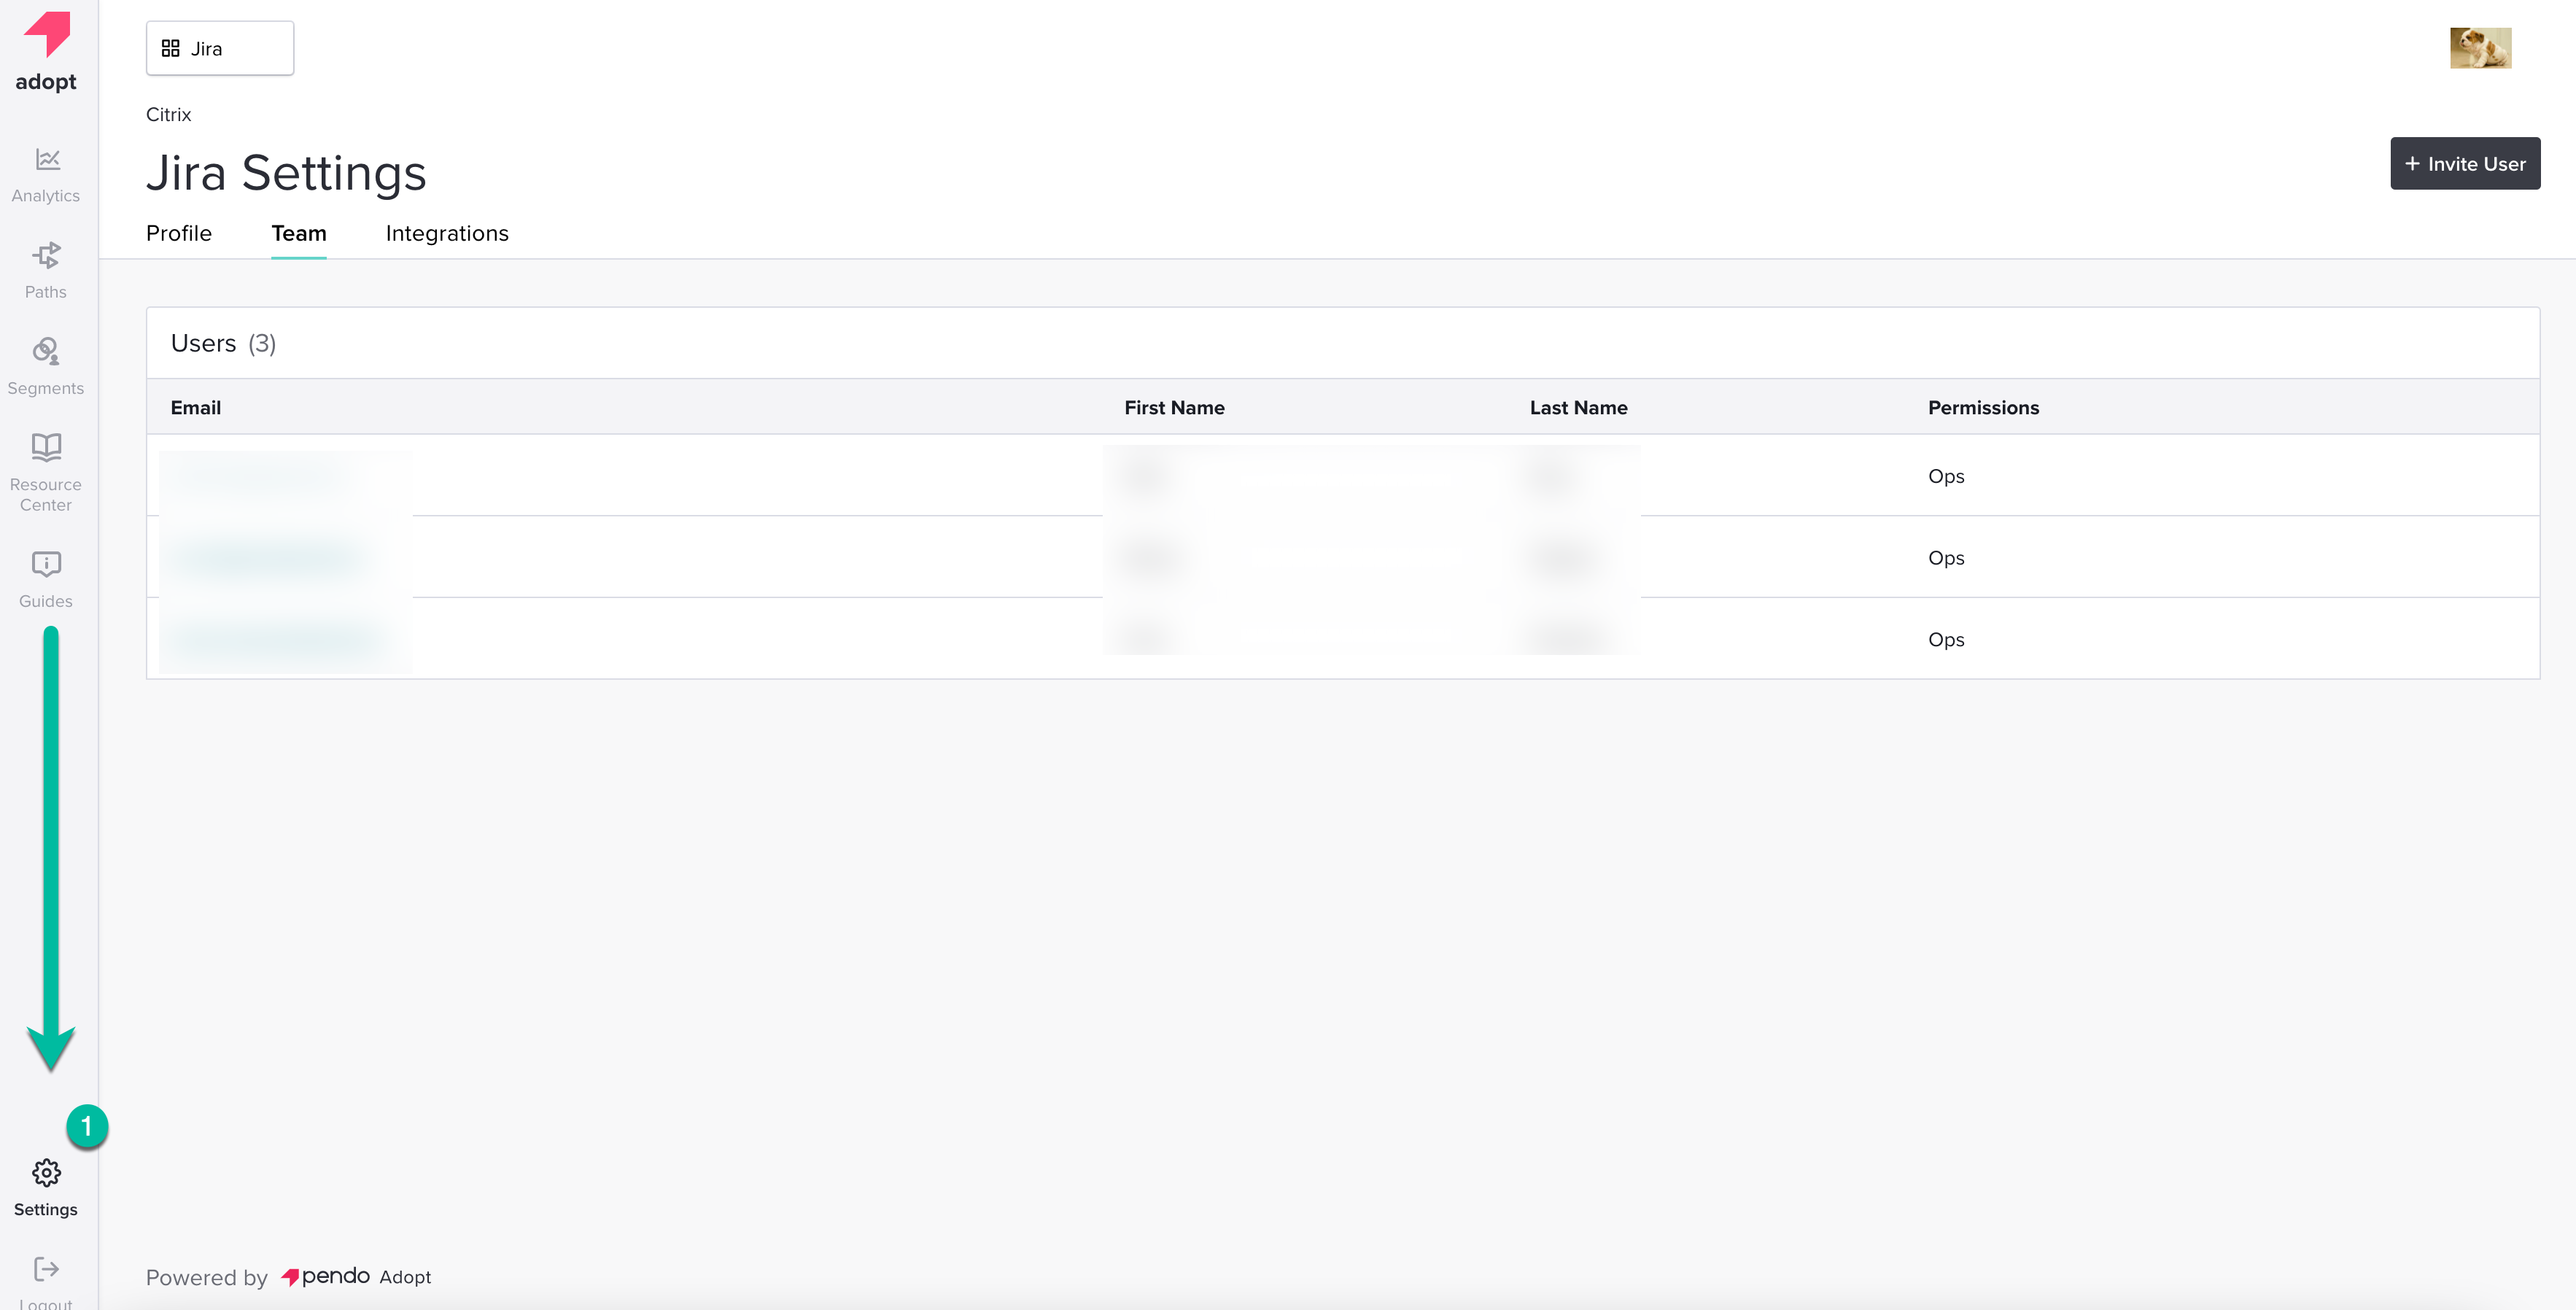Click the First Name column header
The height and width of the screenshot is (1310, 2576).
1174,407
